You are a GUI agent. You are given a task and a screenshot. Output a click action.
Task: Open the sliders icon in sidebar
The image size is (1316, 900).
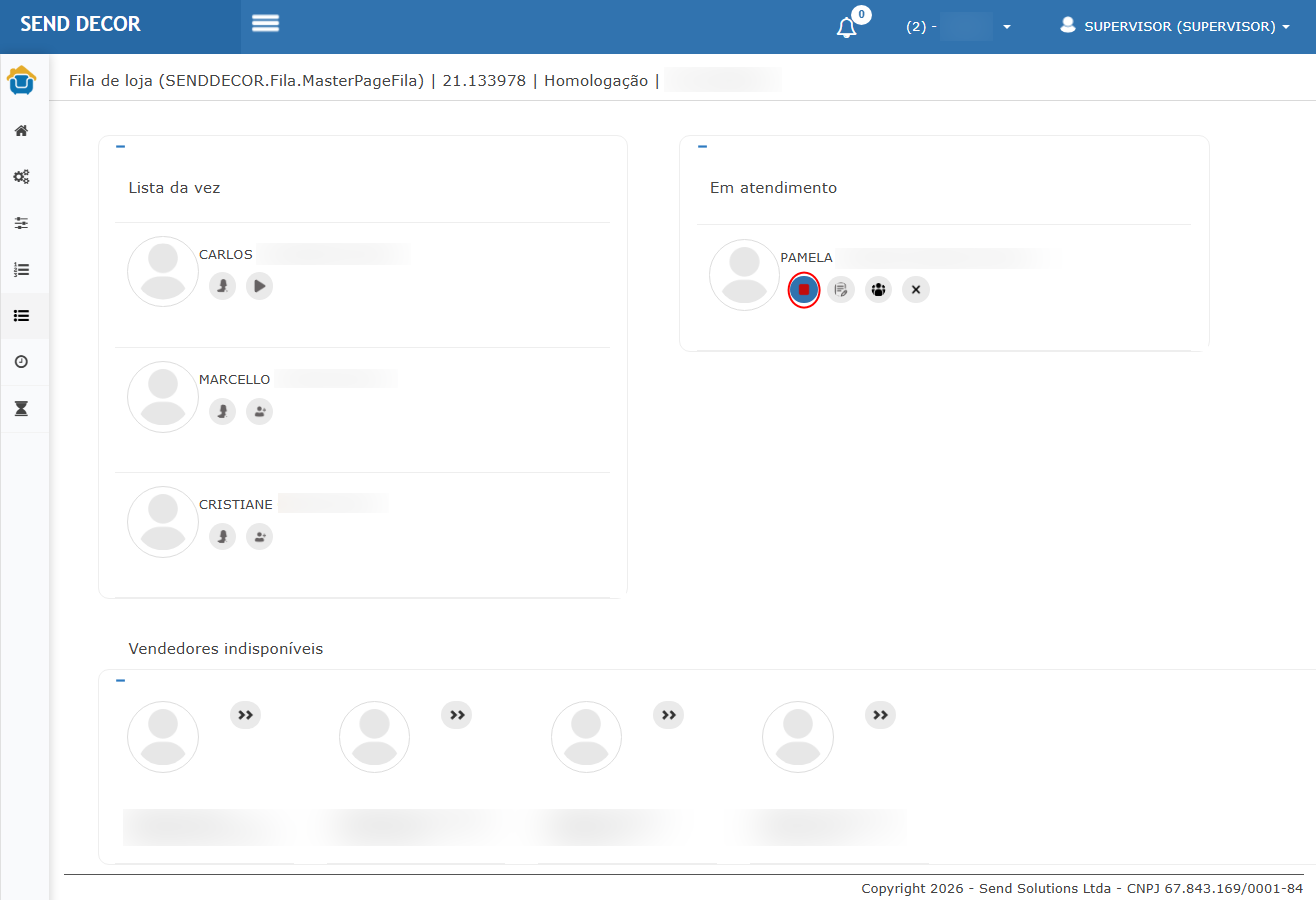coord(21,223)
